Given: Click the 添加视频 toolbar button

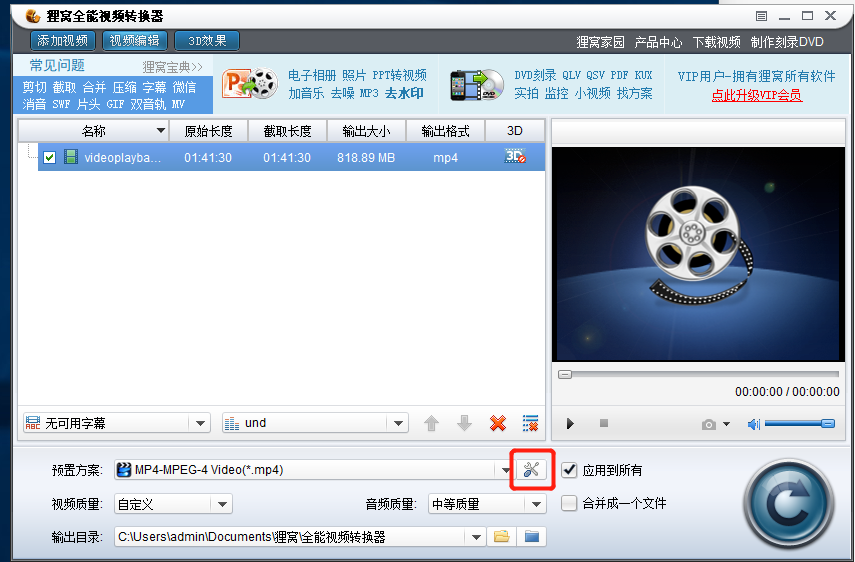Looking at the screenshot, I should [63, 41].
